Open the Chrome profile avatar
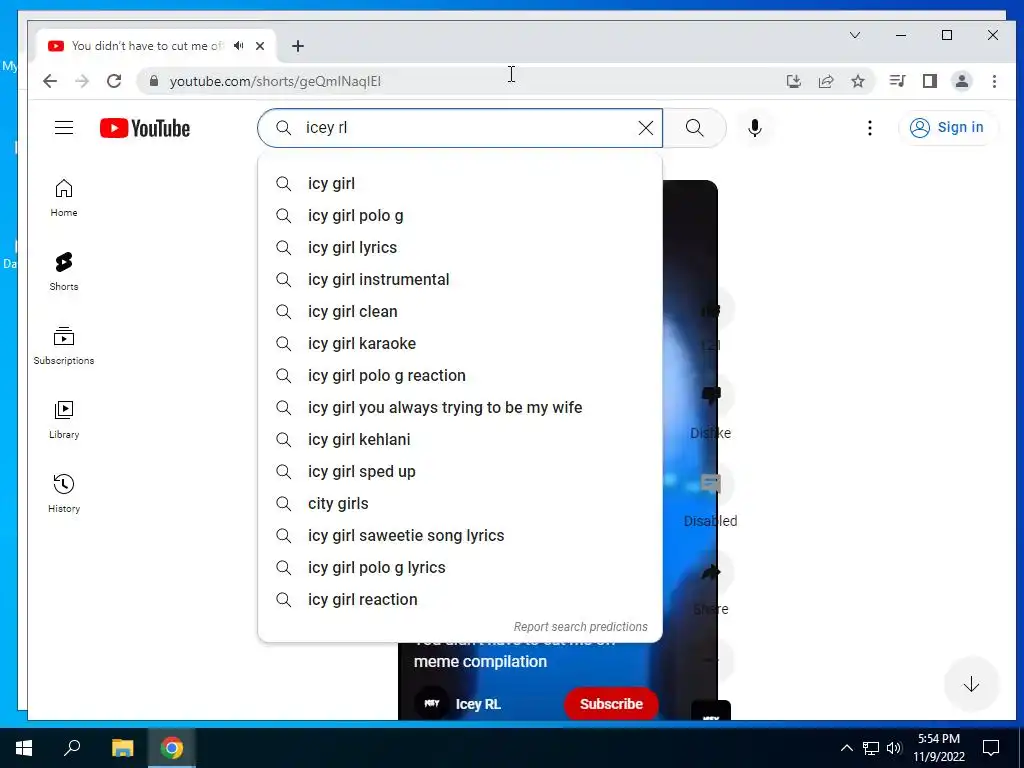The height and width of the screenshot is (768, 1024). (962, 81)
